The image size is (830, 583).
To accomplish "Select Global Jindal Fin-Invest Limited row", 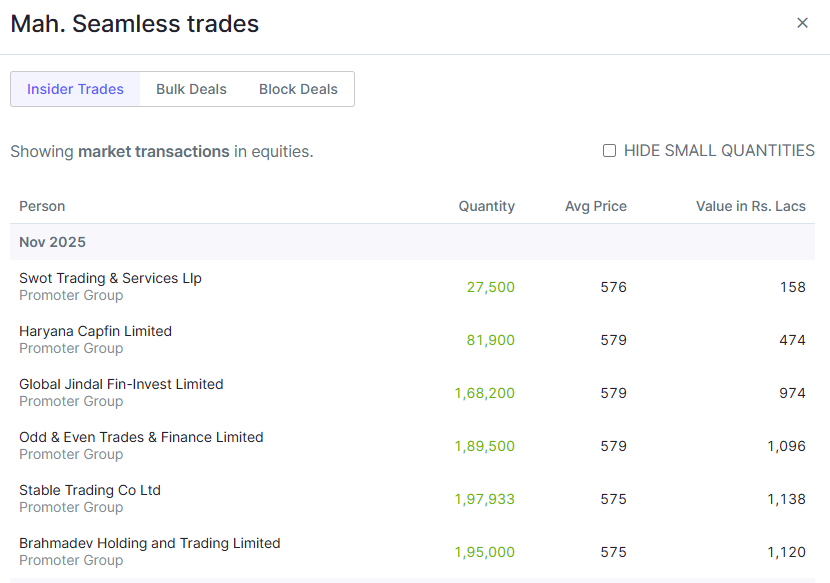I will pyautogui.click(x=121, y=384).
